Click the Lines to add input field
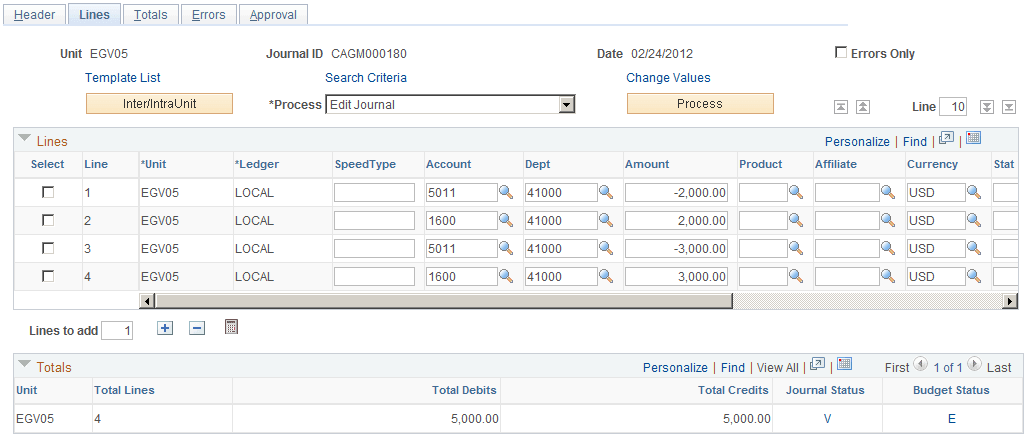This screenshot has height=437, width=1028. tap(117, 330)
